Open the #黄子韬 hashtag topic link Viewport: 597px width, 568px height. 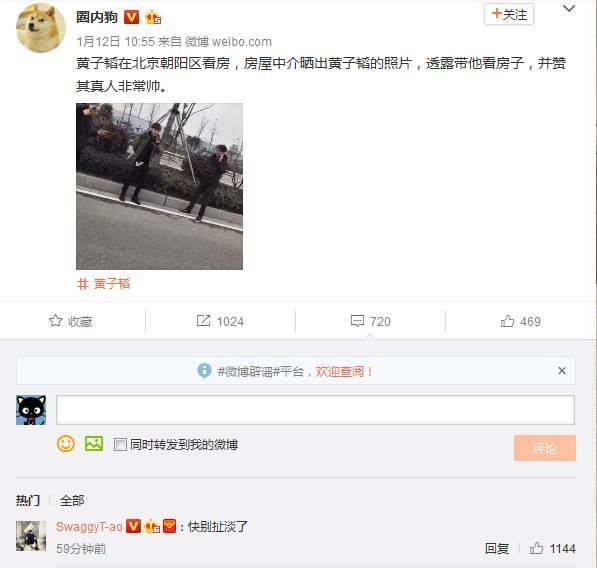[x=104, y=284]
